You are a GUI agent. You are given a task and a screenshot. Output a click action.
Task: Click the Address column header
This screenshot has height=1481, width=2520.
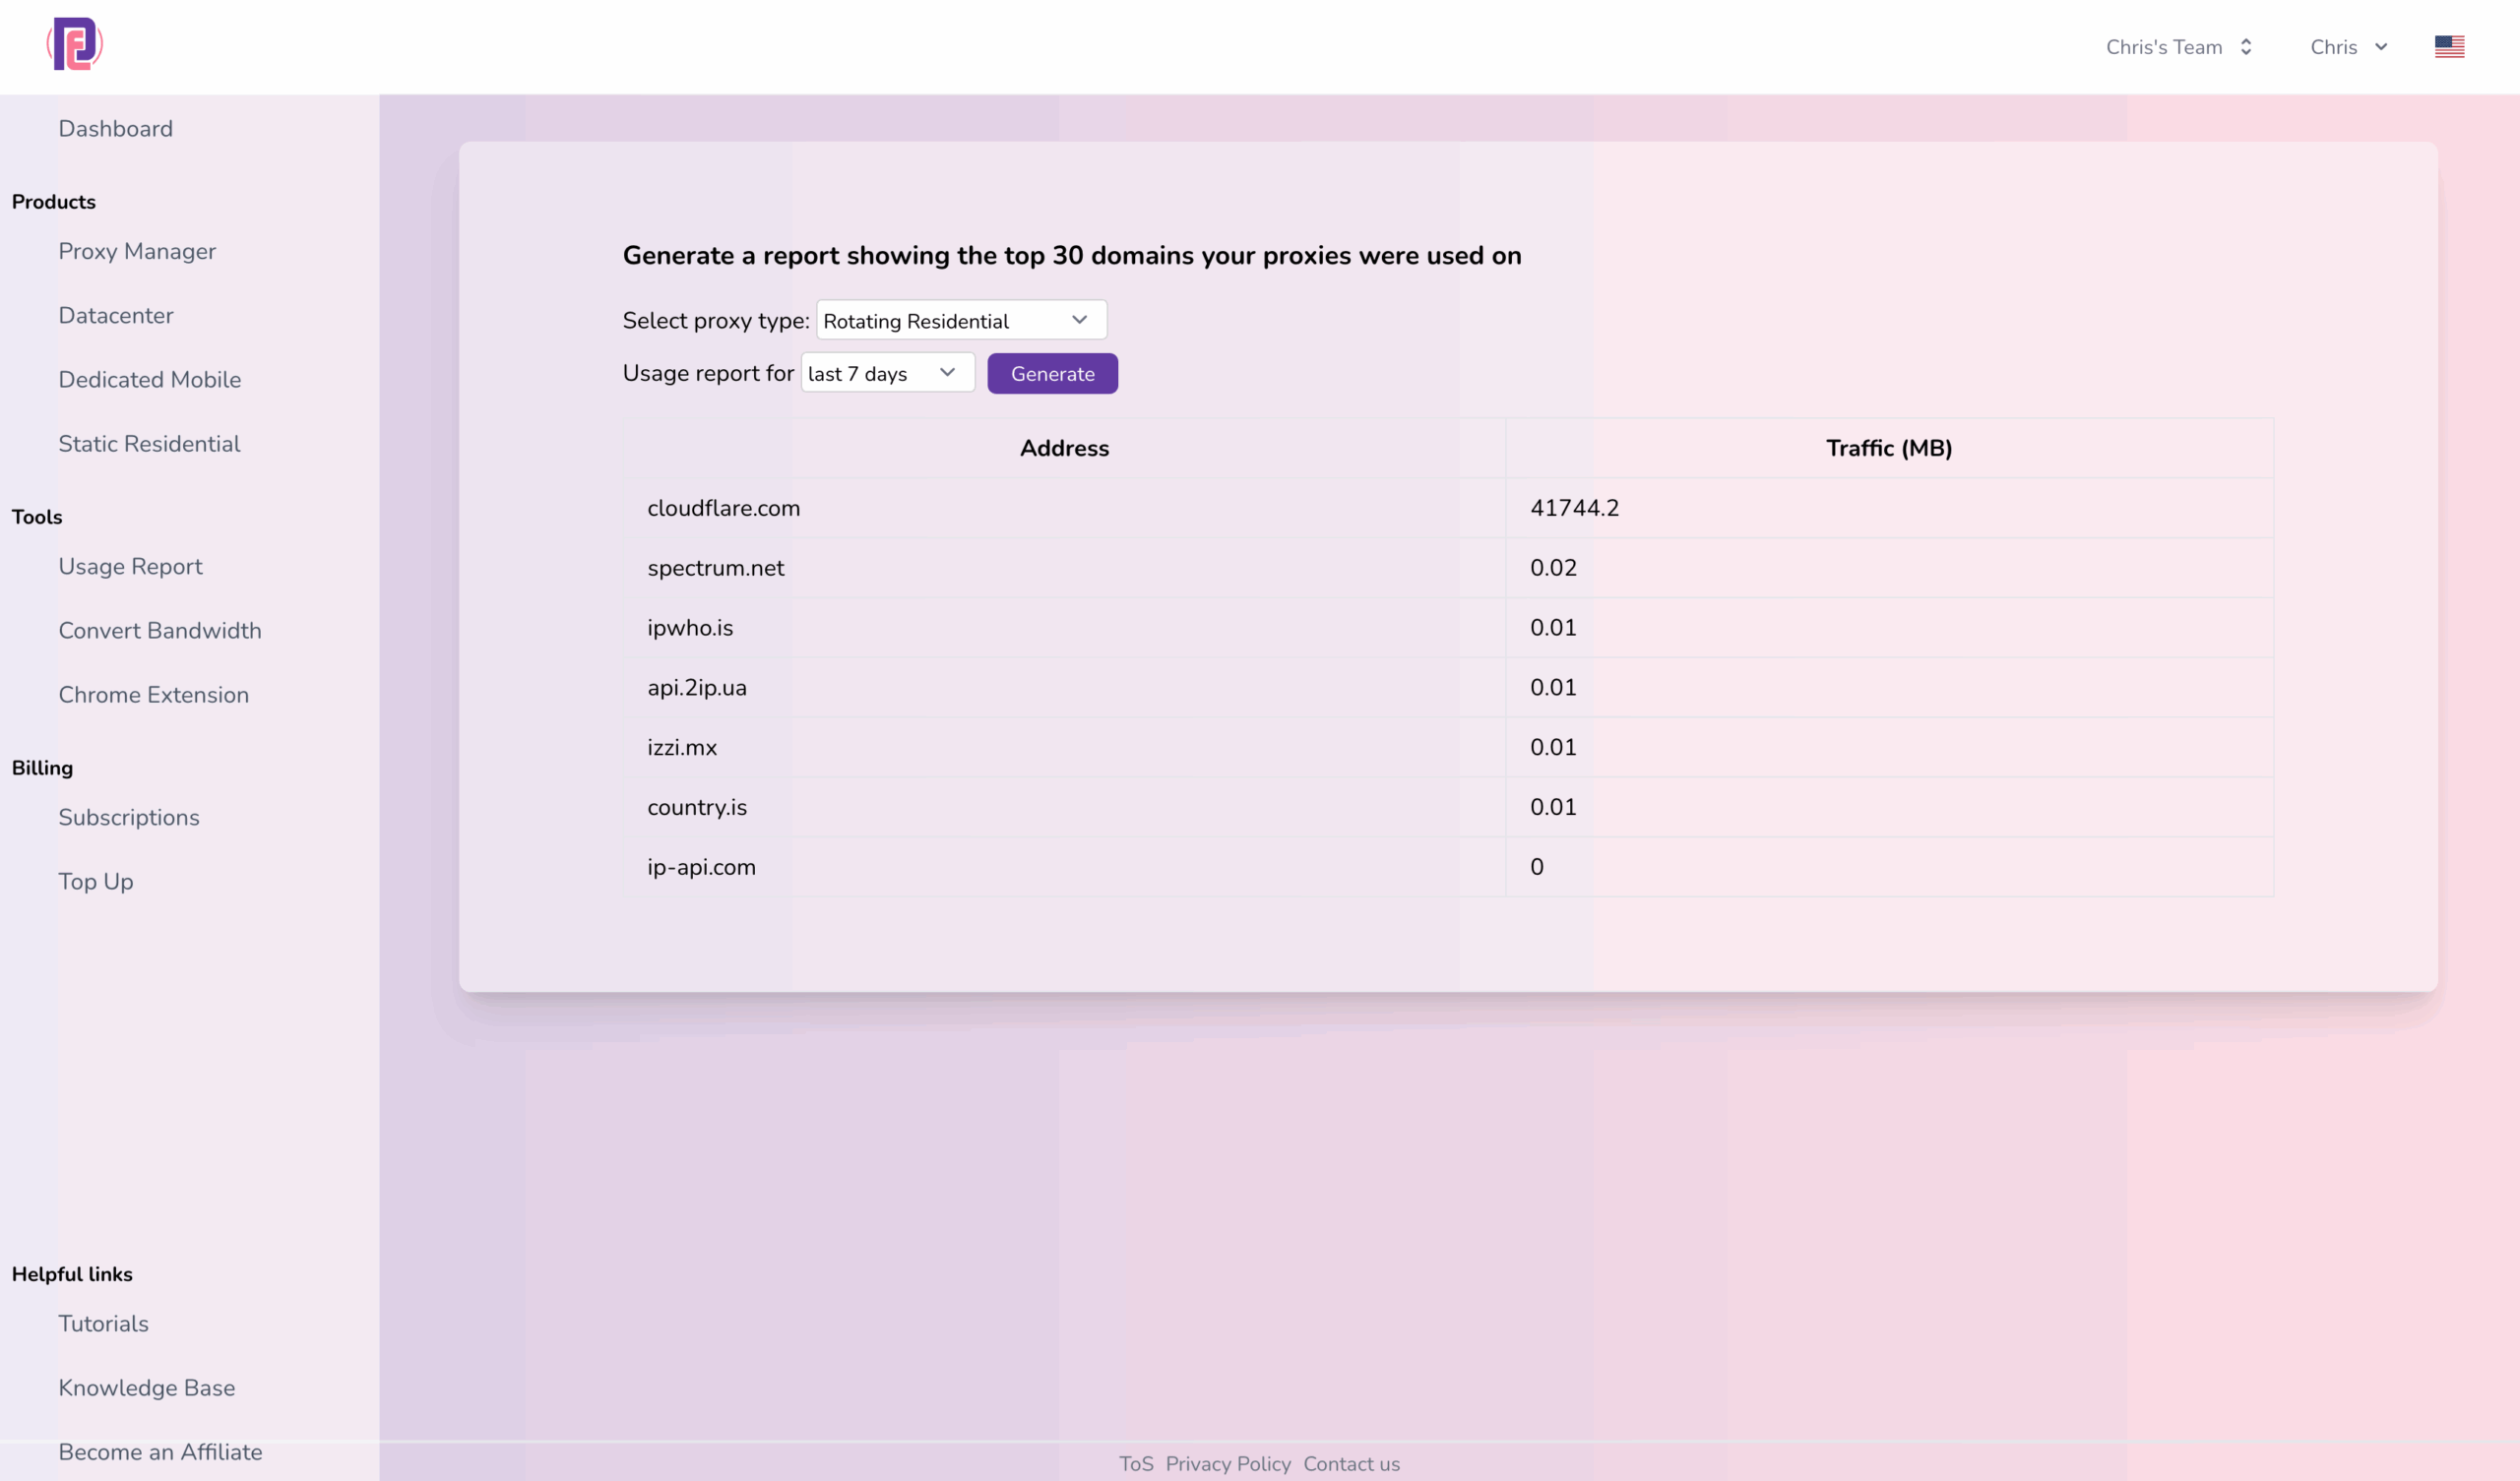1064,448
